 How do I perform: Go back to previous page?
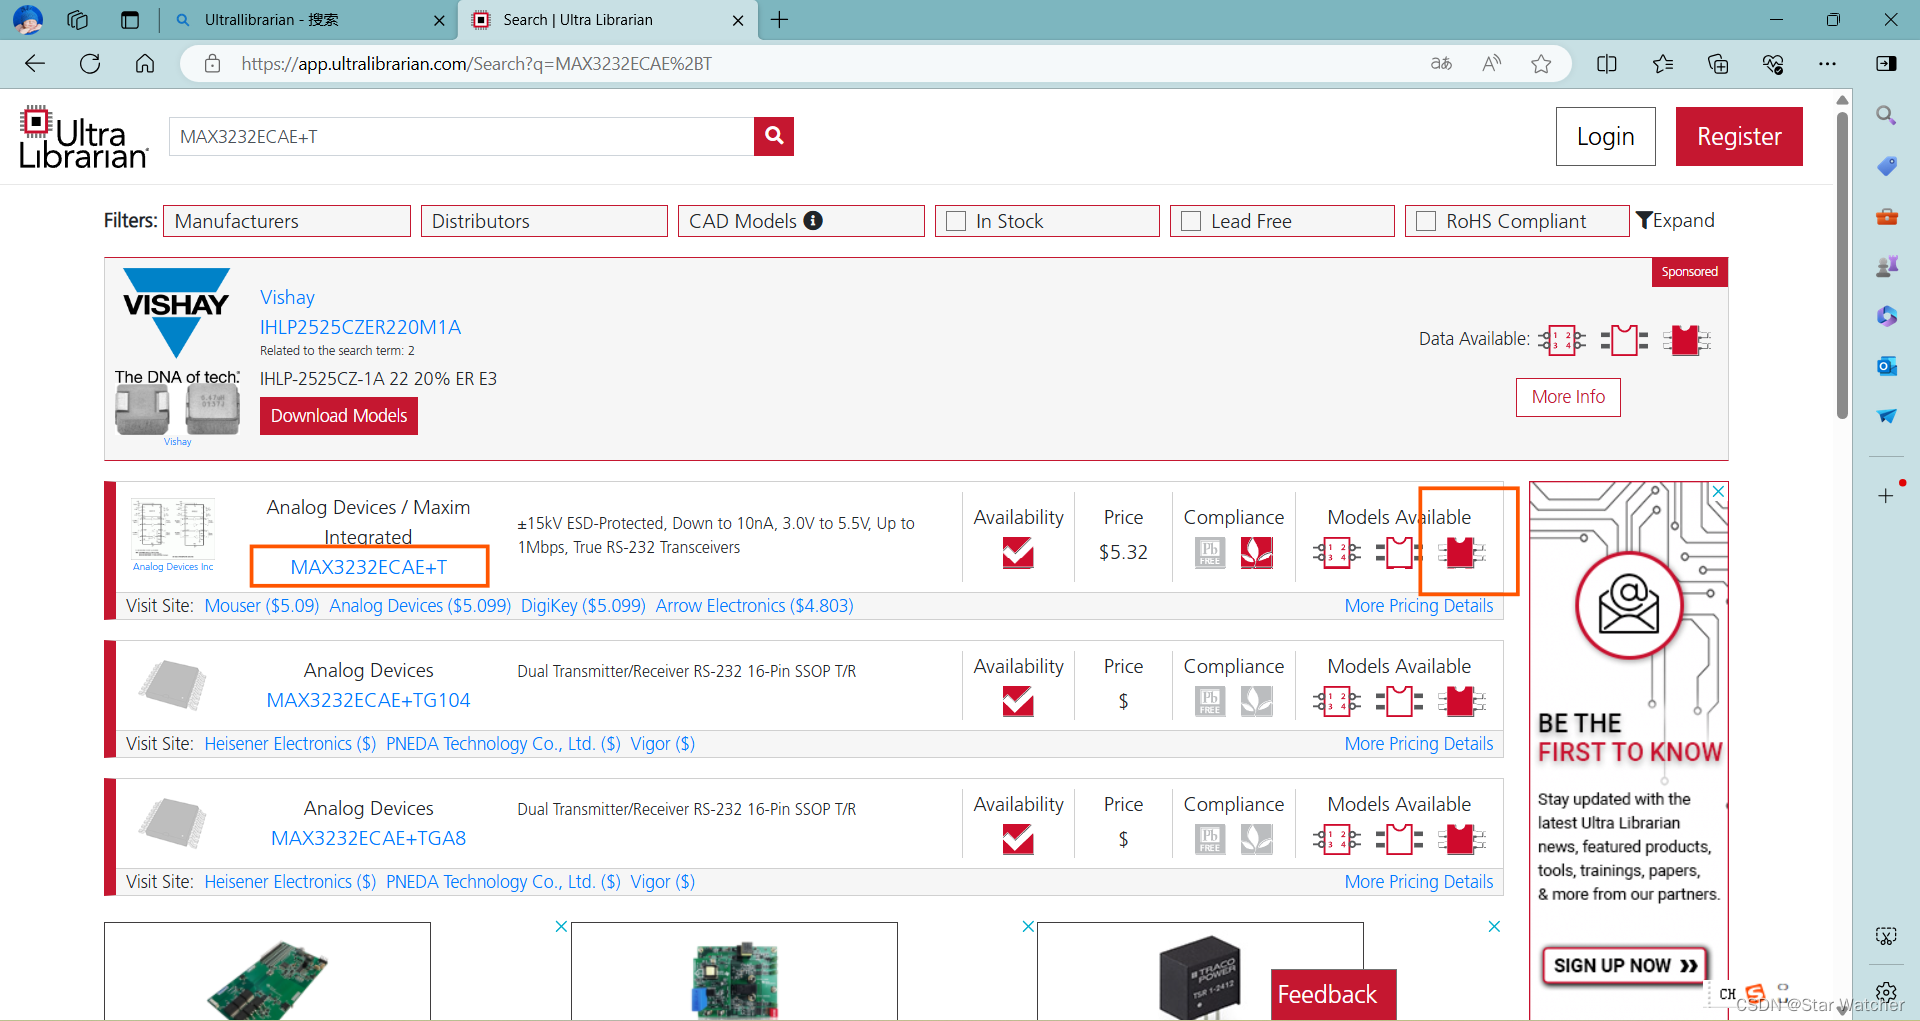click(x=35, y=64)
